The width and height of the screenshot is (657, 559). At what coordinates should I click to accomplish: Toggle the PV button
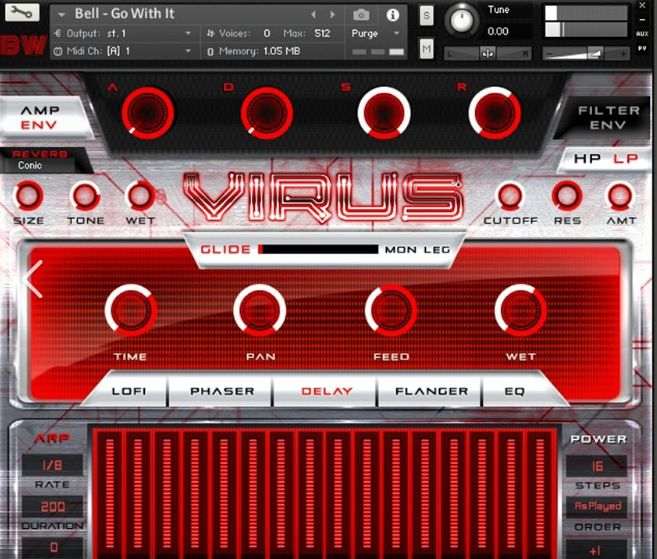tap(642, 49)
